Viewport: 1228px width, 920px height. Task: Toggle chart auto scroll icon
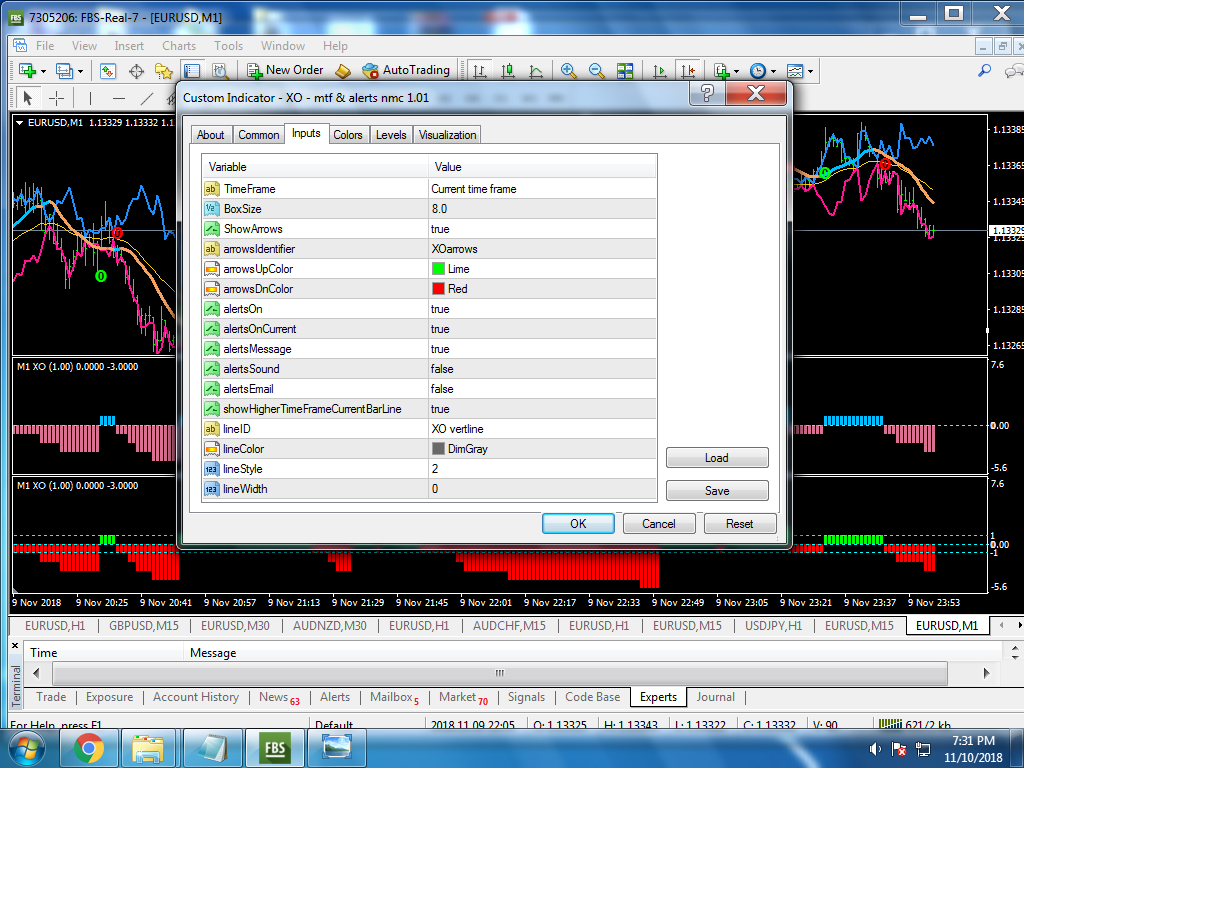659,71
